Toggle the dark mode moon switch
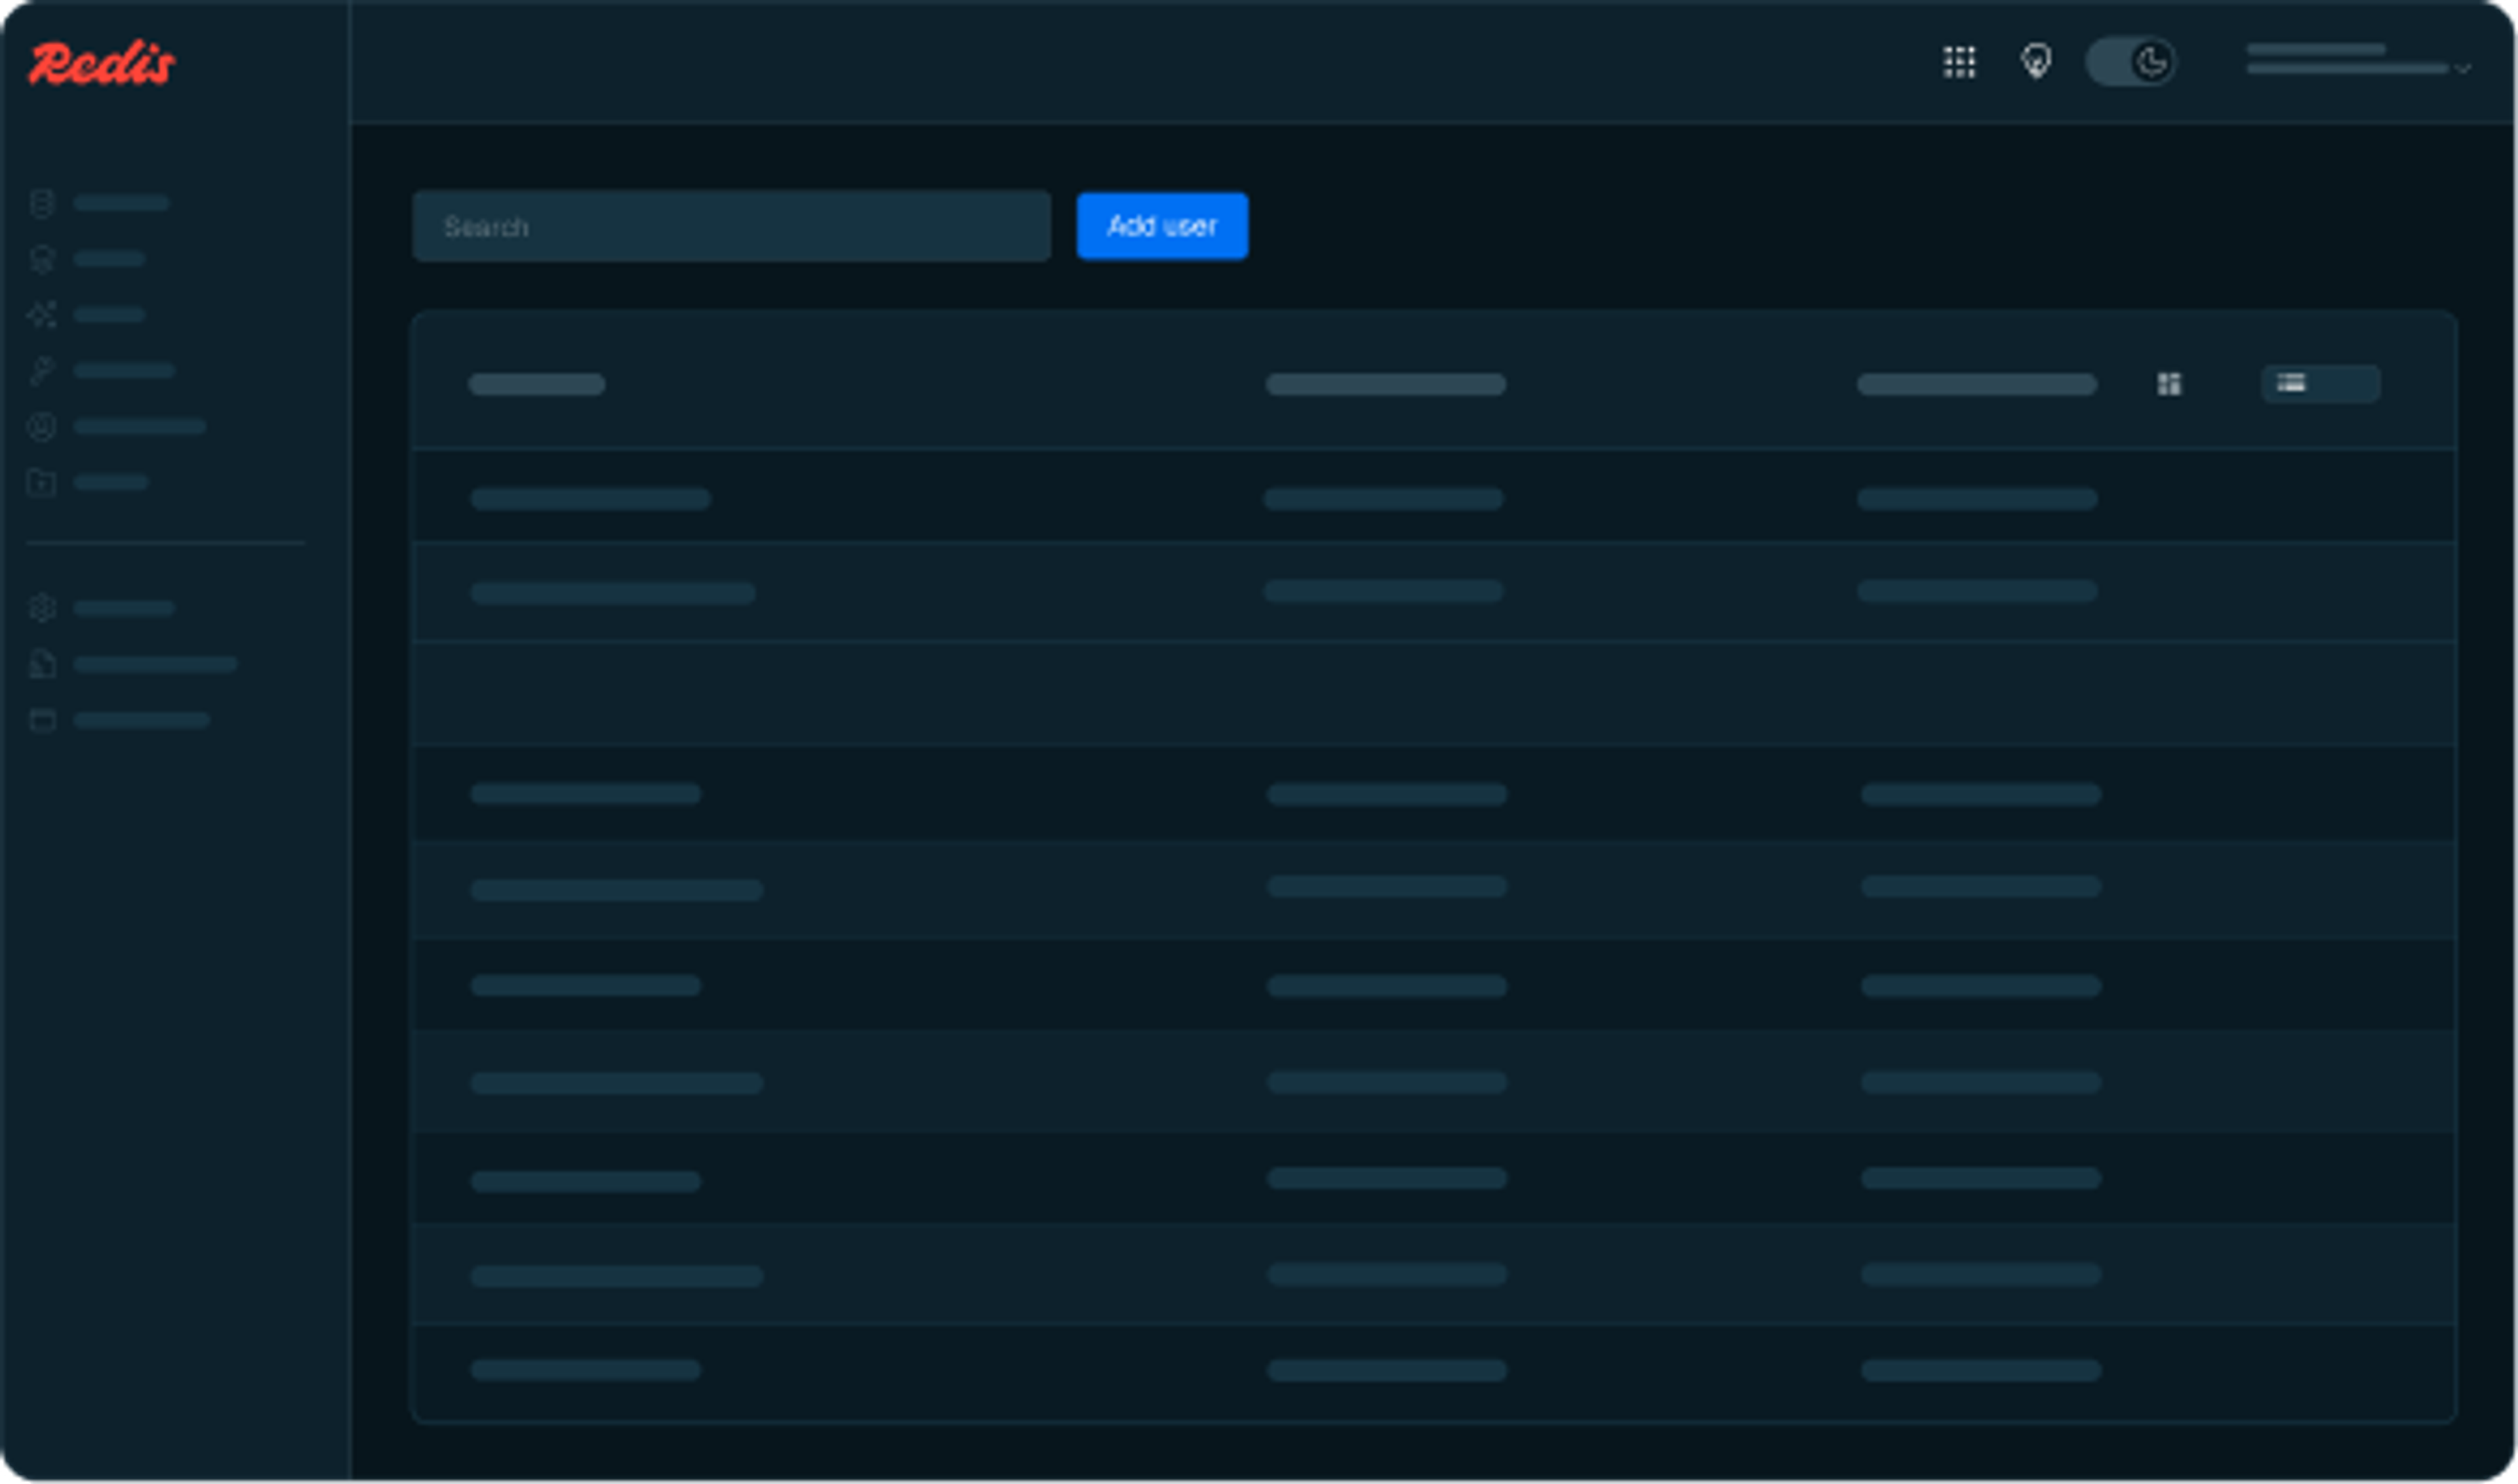 2130,62
